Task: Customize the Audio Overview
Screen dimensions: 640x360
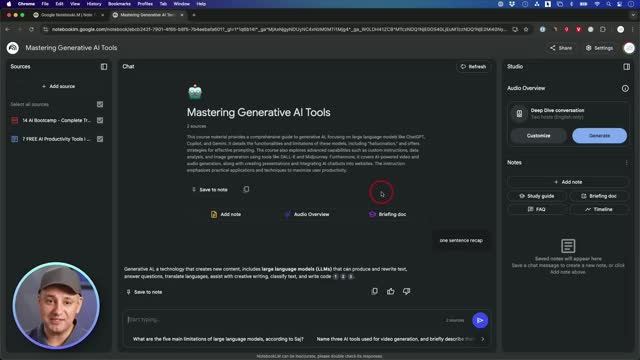Action: [x=538, y=136]
